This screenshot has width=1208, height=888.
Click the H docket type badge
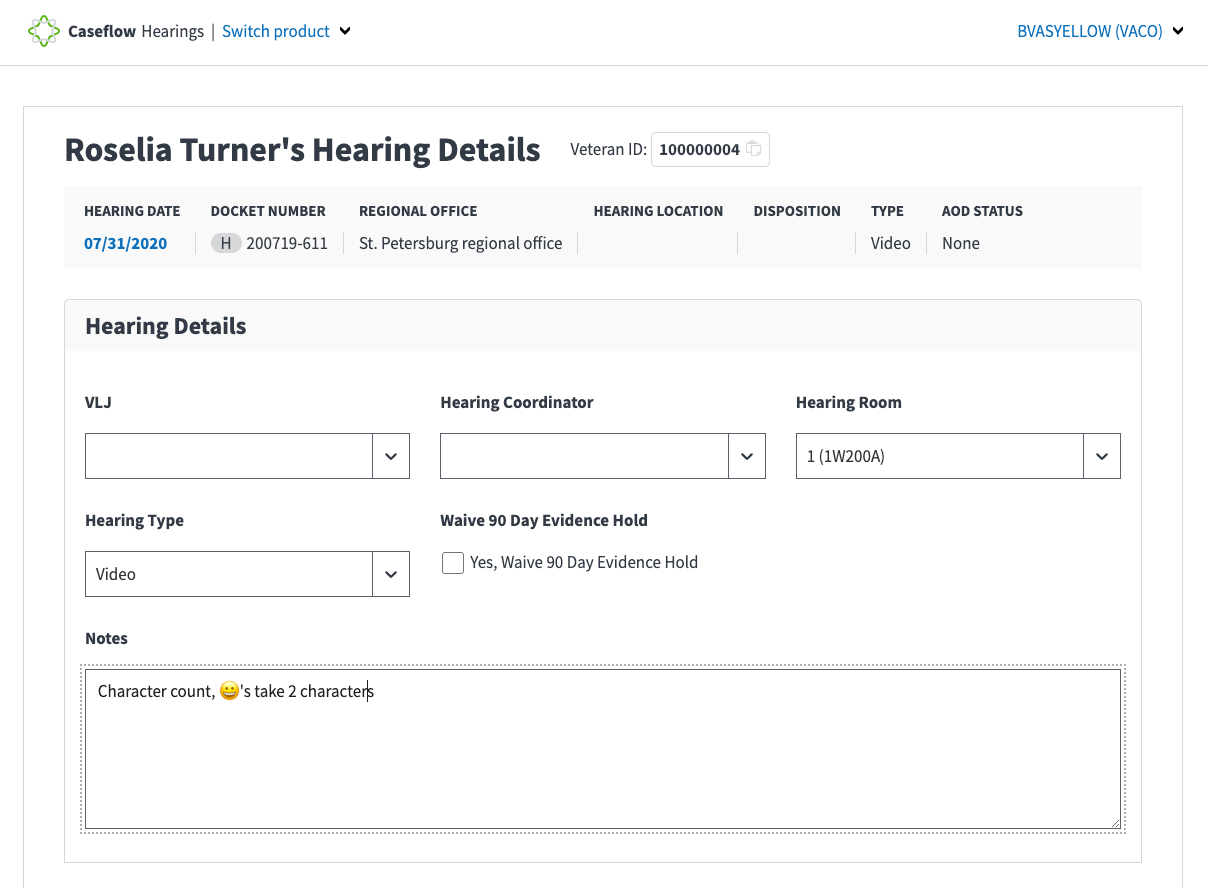click(x=226, y=243)
